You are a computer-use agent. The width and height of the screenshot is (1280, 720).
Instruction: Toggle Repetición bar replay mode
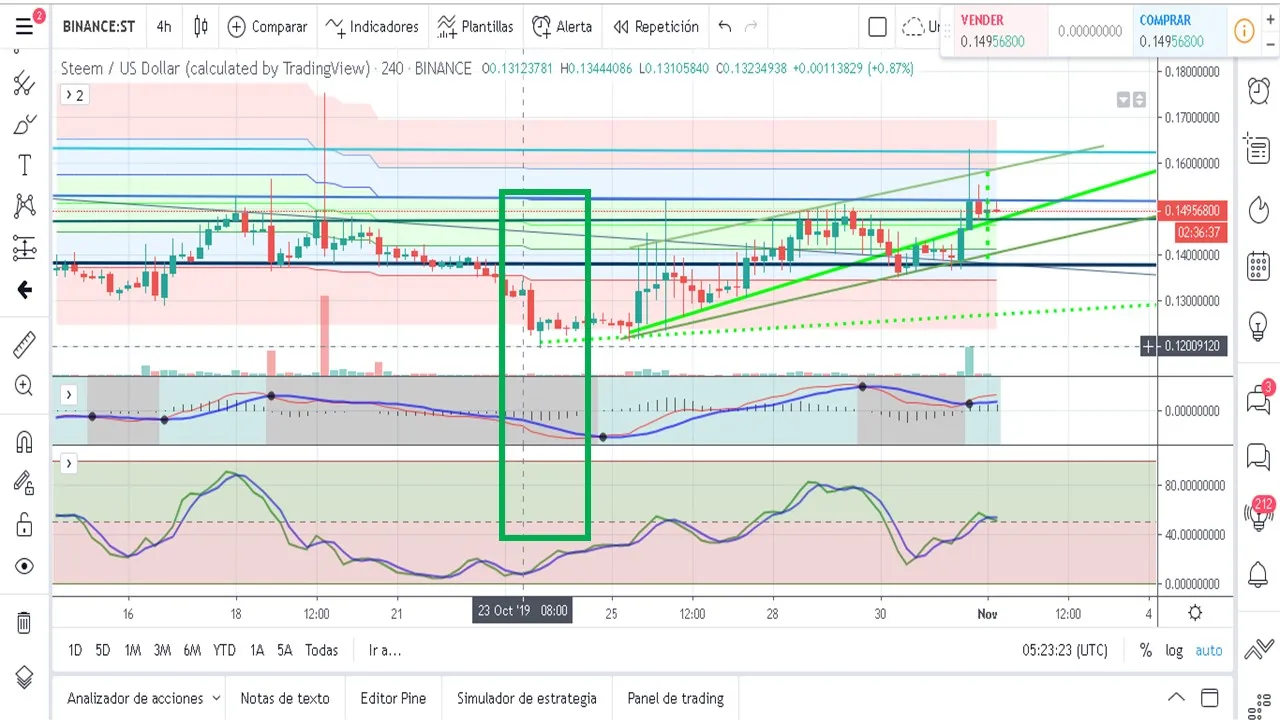(655, 27)
